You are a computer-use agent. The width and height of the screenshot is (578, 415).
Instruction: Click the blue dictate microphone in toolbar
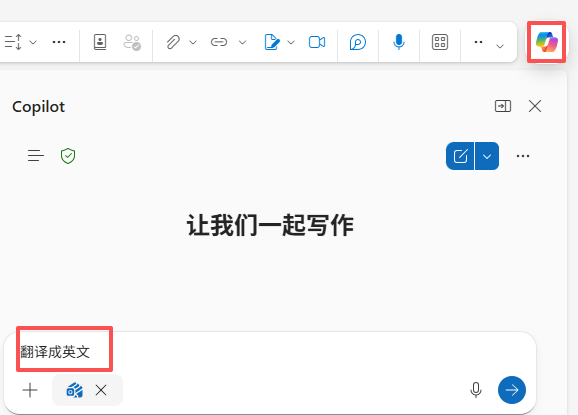click(398, 42)
